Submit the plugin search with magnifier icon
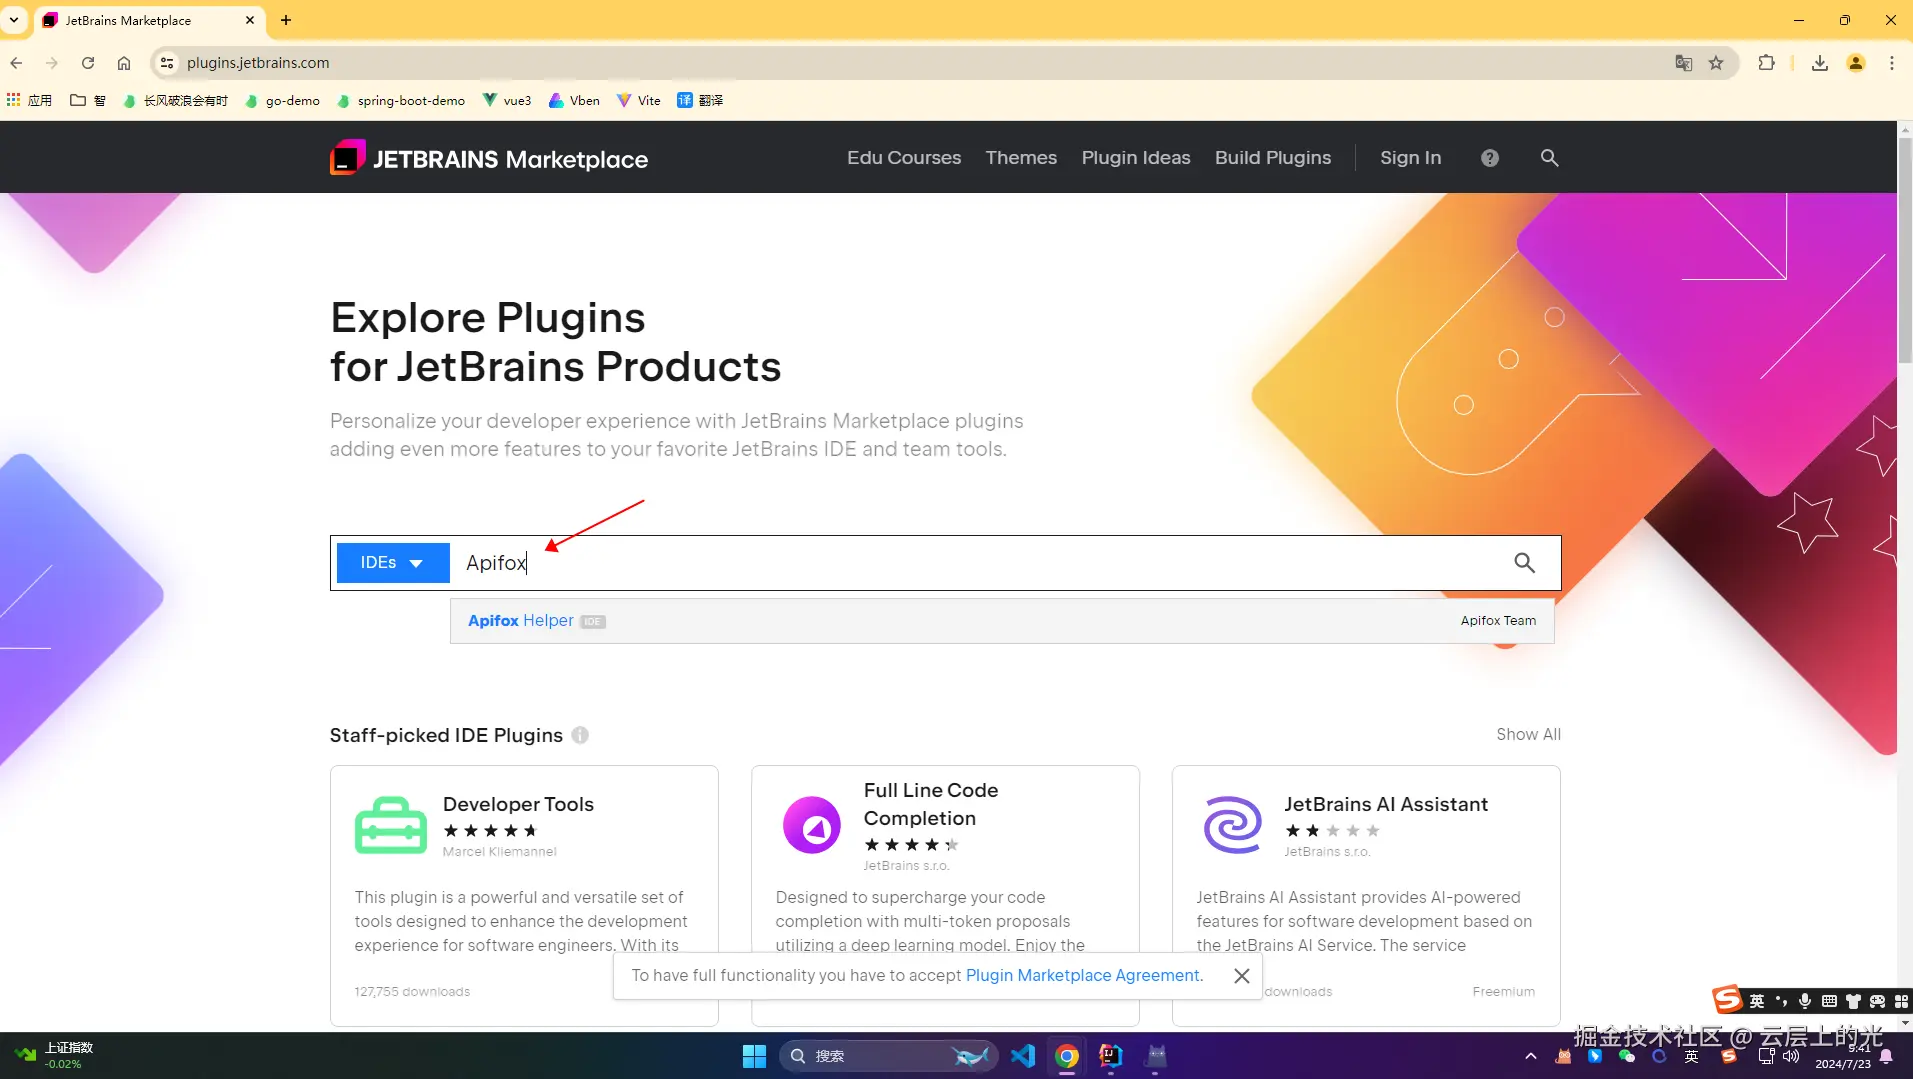 click(x=1524, y=563)
